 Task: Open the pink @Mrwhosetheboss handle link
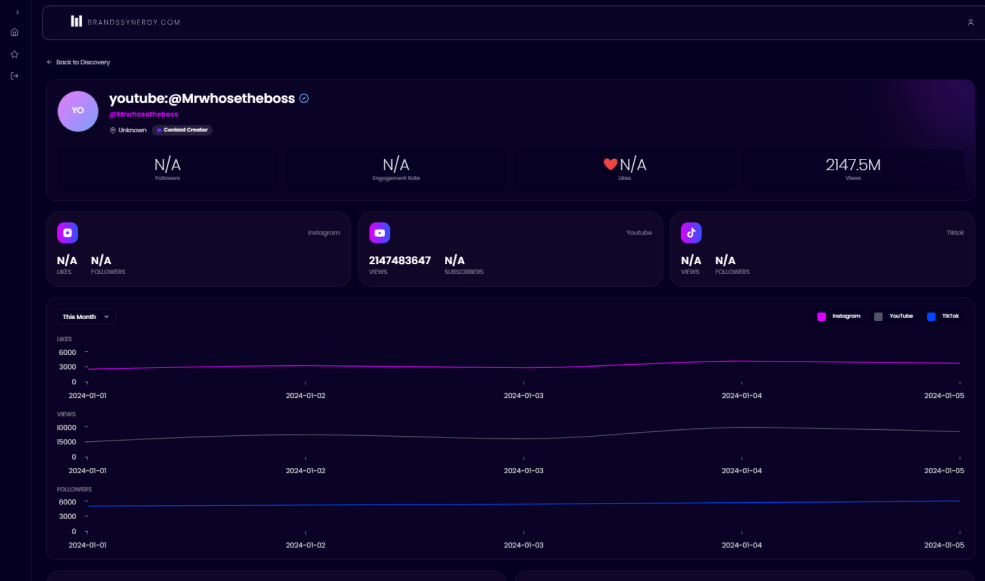pyautogui.click(x=144, y=114)
